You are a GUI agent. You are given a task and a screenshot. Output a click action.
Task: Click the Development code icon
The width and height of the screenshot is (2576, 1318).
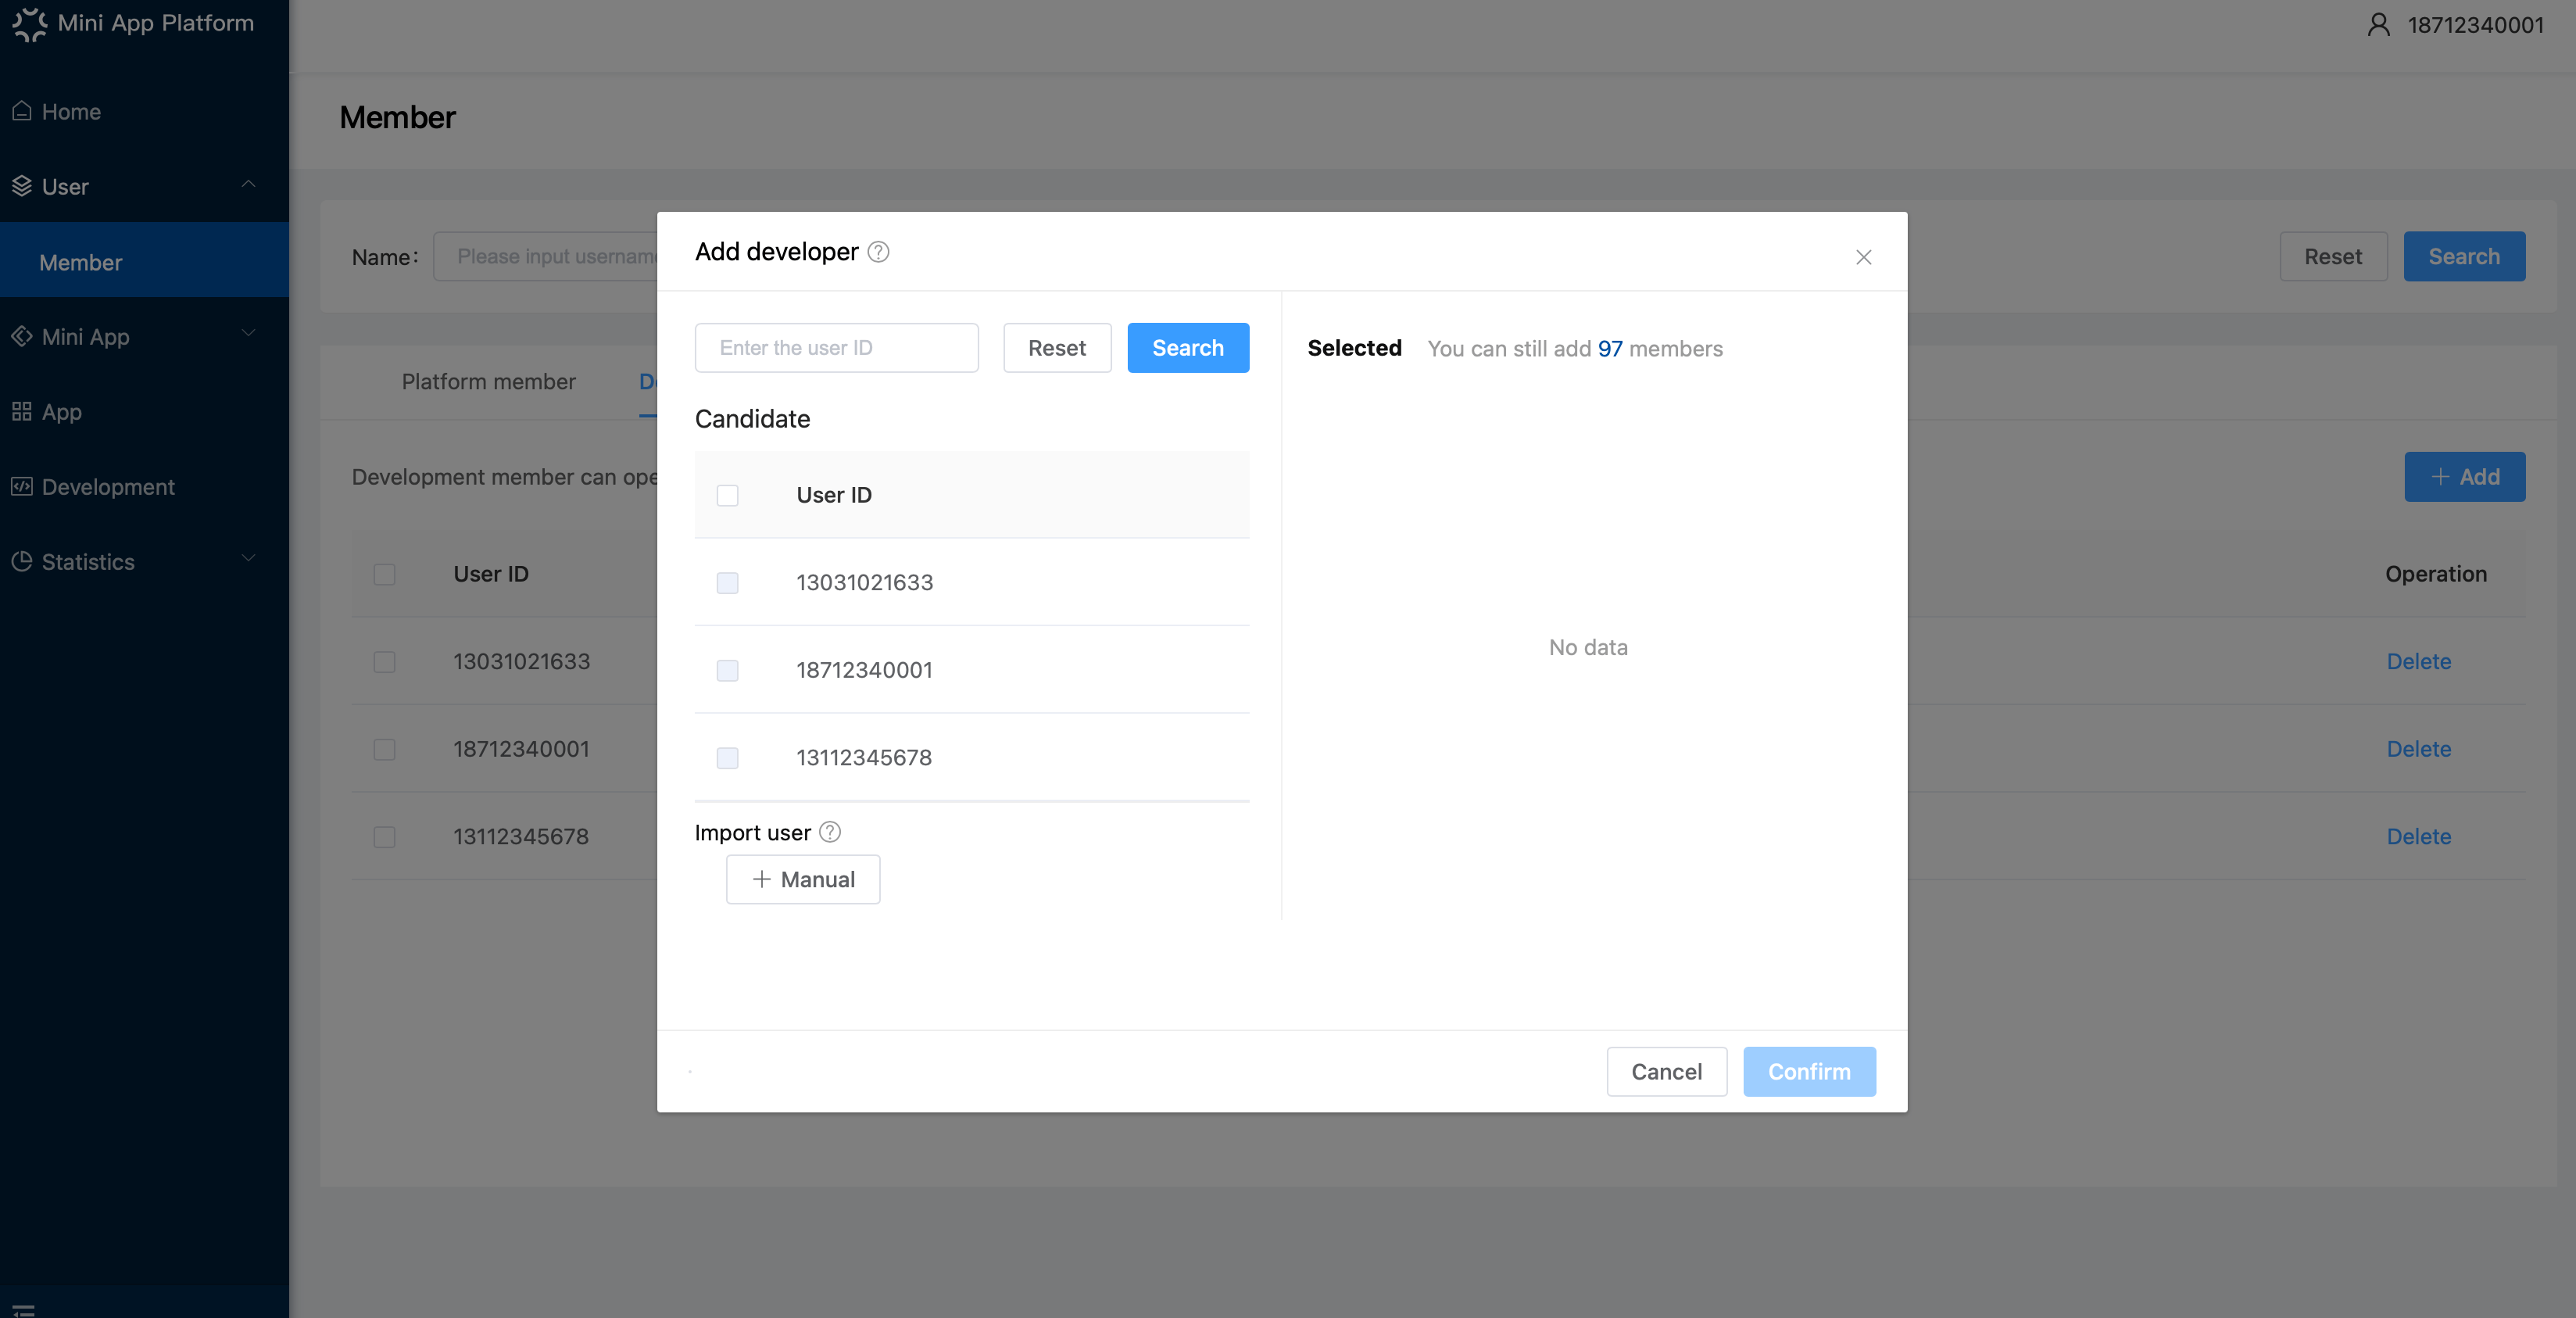pos(22,486)
